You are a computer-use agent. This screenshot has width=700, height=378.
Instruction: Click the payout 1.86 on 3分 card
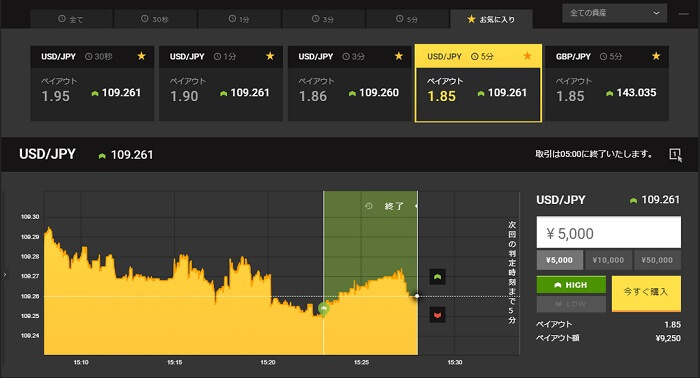click(x=313, y=96)
